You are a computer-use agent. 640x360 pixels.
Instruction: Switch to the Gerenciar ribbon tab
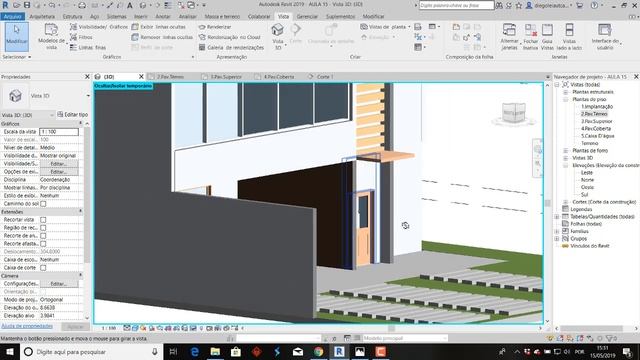click(x=307, y=16)
